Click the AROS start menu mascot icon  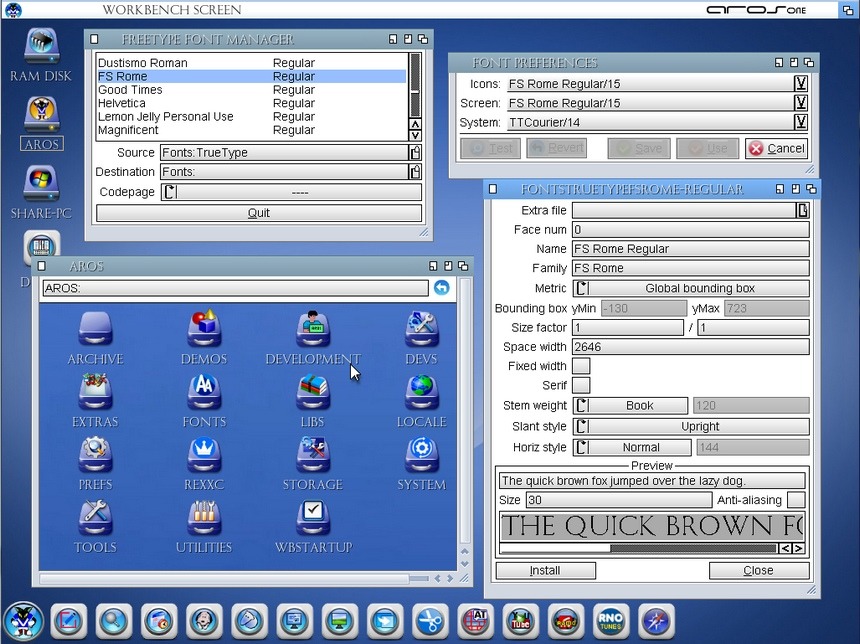pyautogui.click(x=23, y=622)
